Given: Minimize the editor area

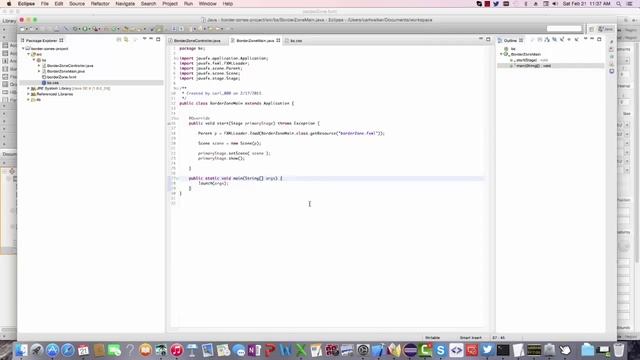Looking at the screenshot, I should [481, 39].
